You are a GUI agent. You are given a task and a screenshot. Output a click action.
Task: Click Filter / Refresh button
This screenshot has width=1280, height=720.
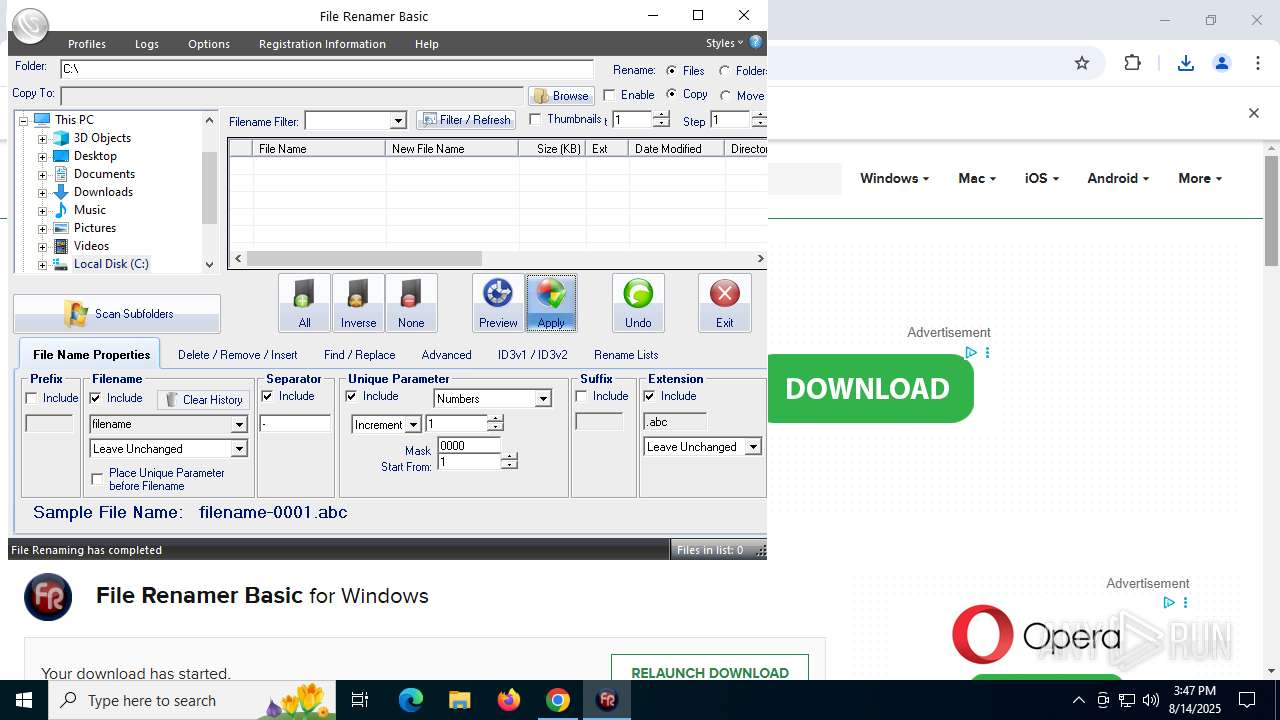coord(466,120)
